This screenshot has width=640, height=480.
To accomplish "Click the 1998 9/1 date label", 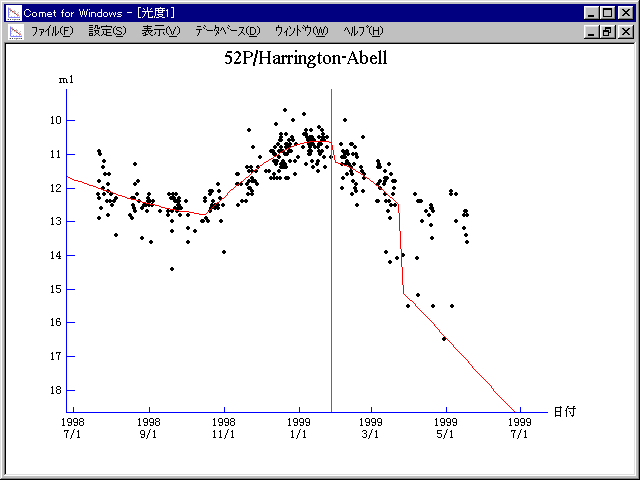I will click(x=149, y=427).
